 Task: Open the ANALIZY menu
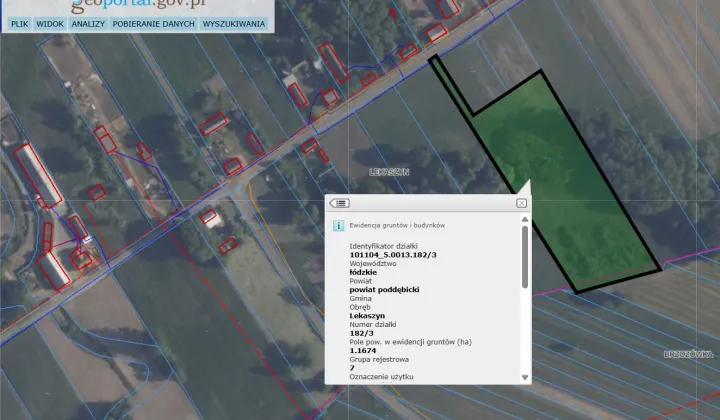[x=88, y=24]
